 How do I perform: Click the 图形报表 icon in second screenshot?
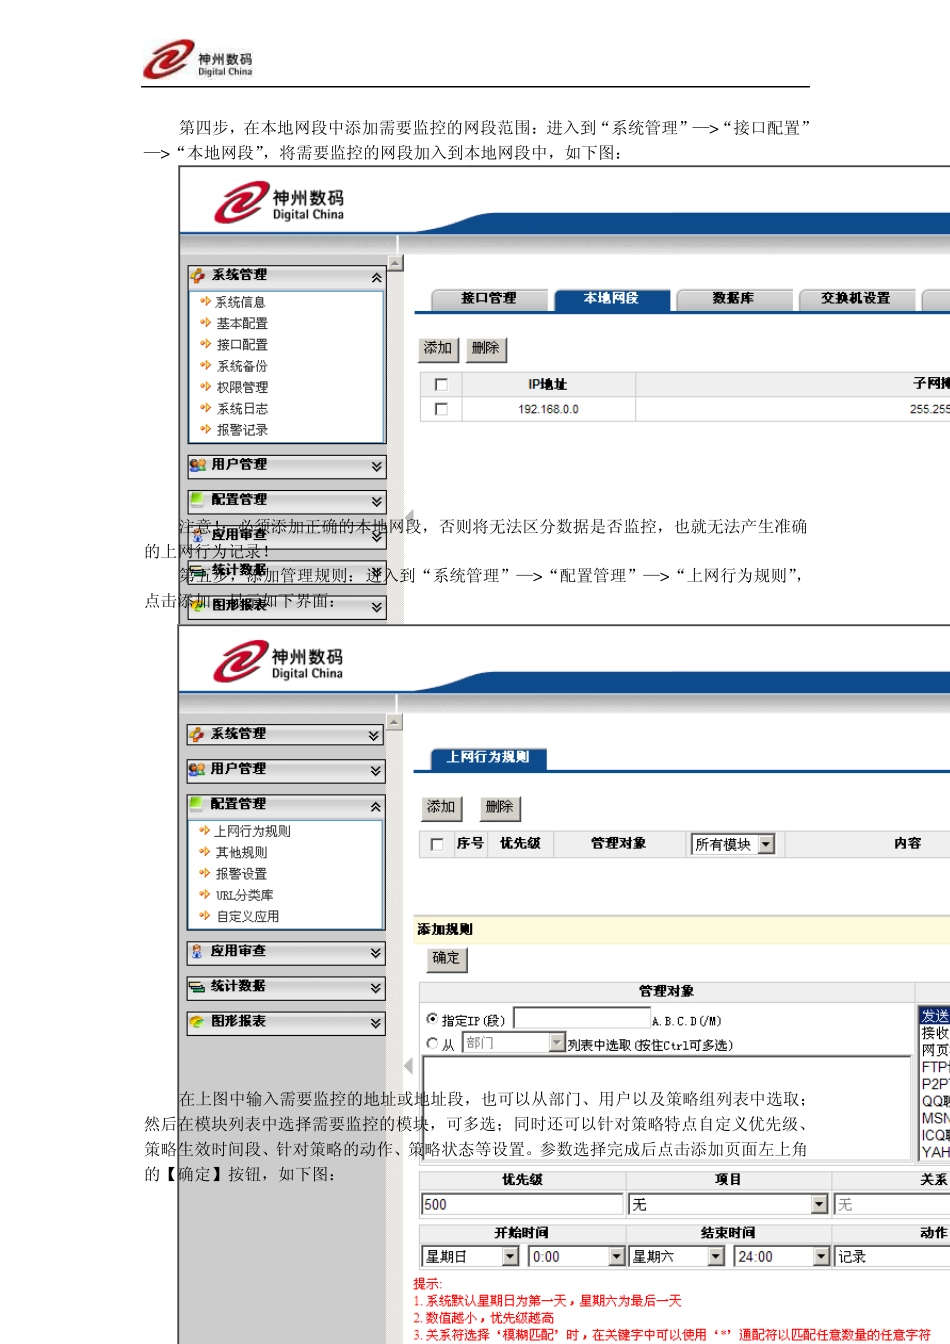(197, 1021)
